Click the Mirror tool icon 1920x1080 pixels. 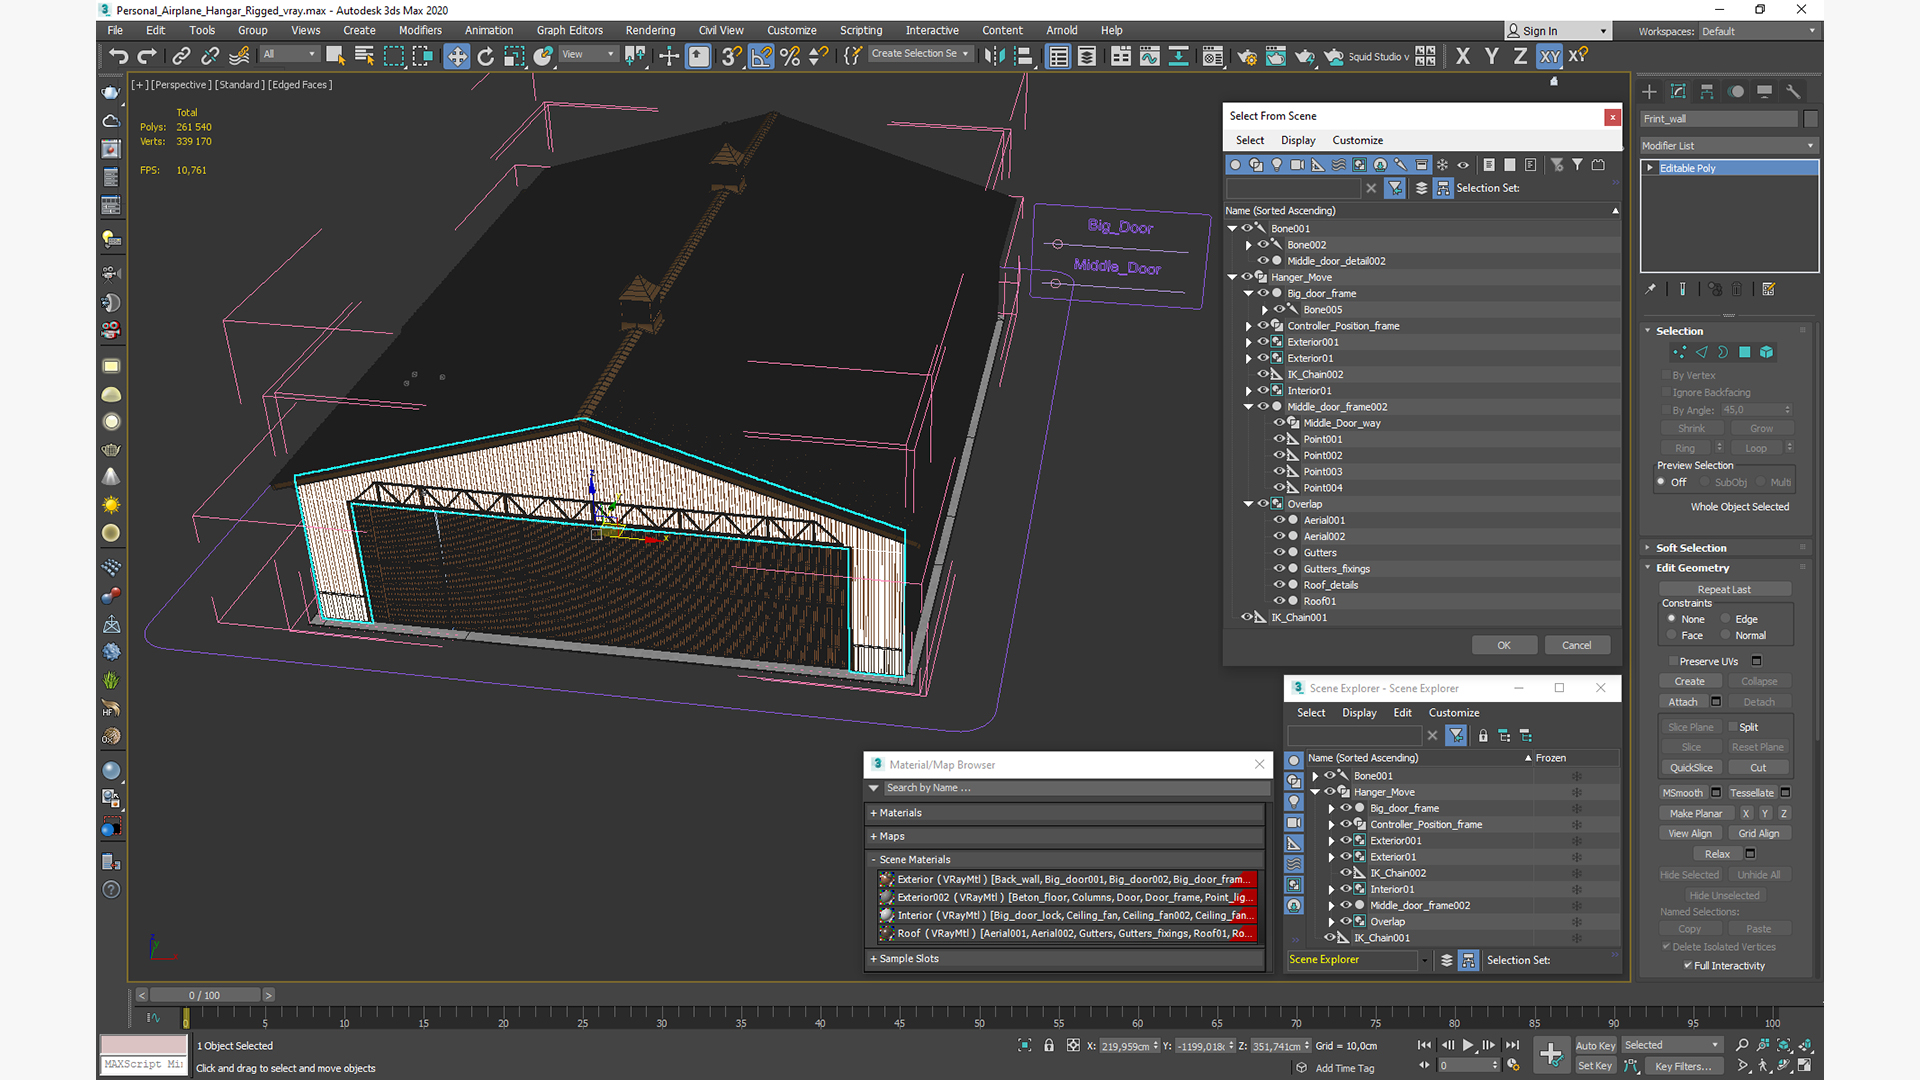tap(994, 56)
